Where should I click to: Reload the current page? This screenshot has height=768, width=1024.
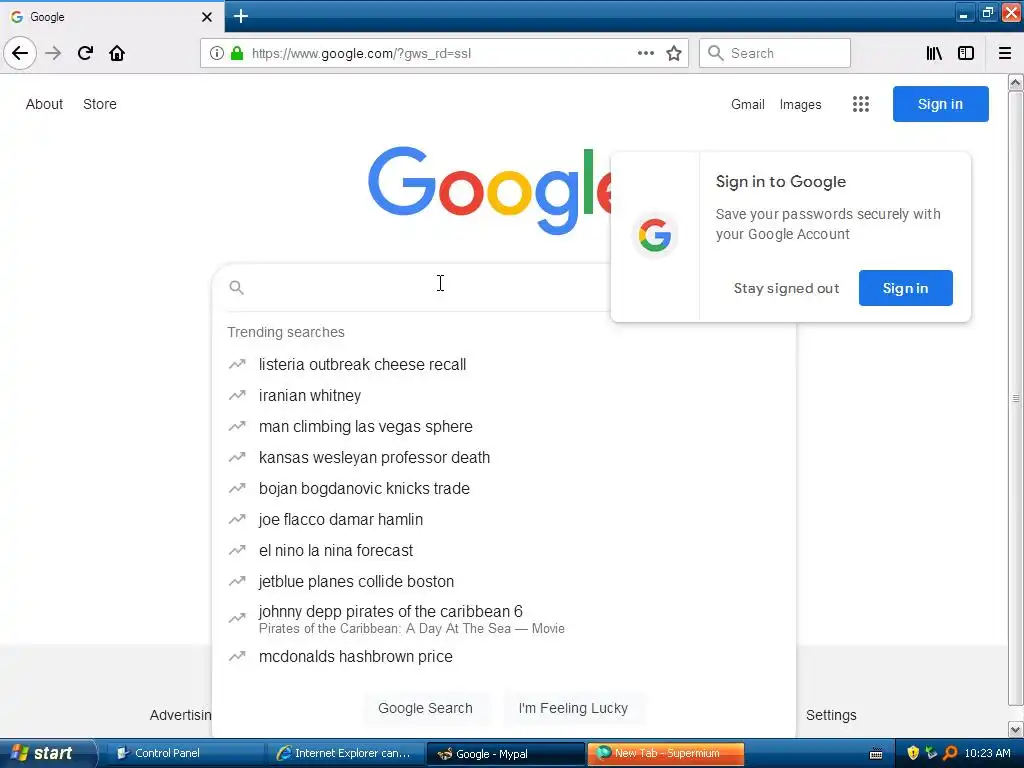(85, 53)
